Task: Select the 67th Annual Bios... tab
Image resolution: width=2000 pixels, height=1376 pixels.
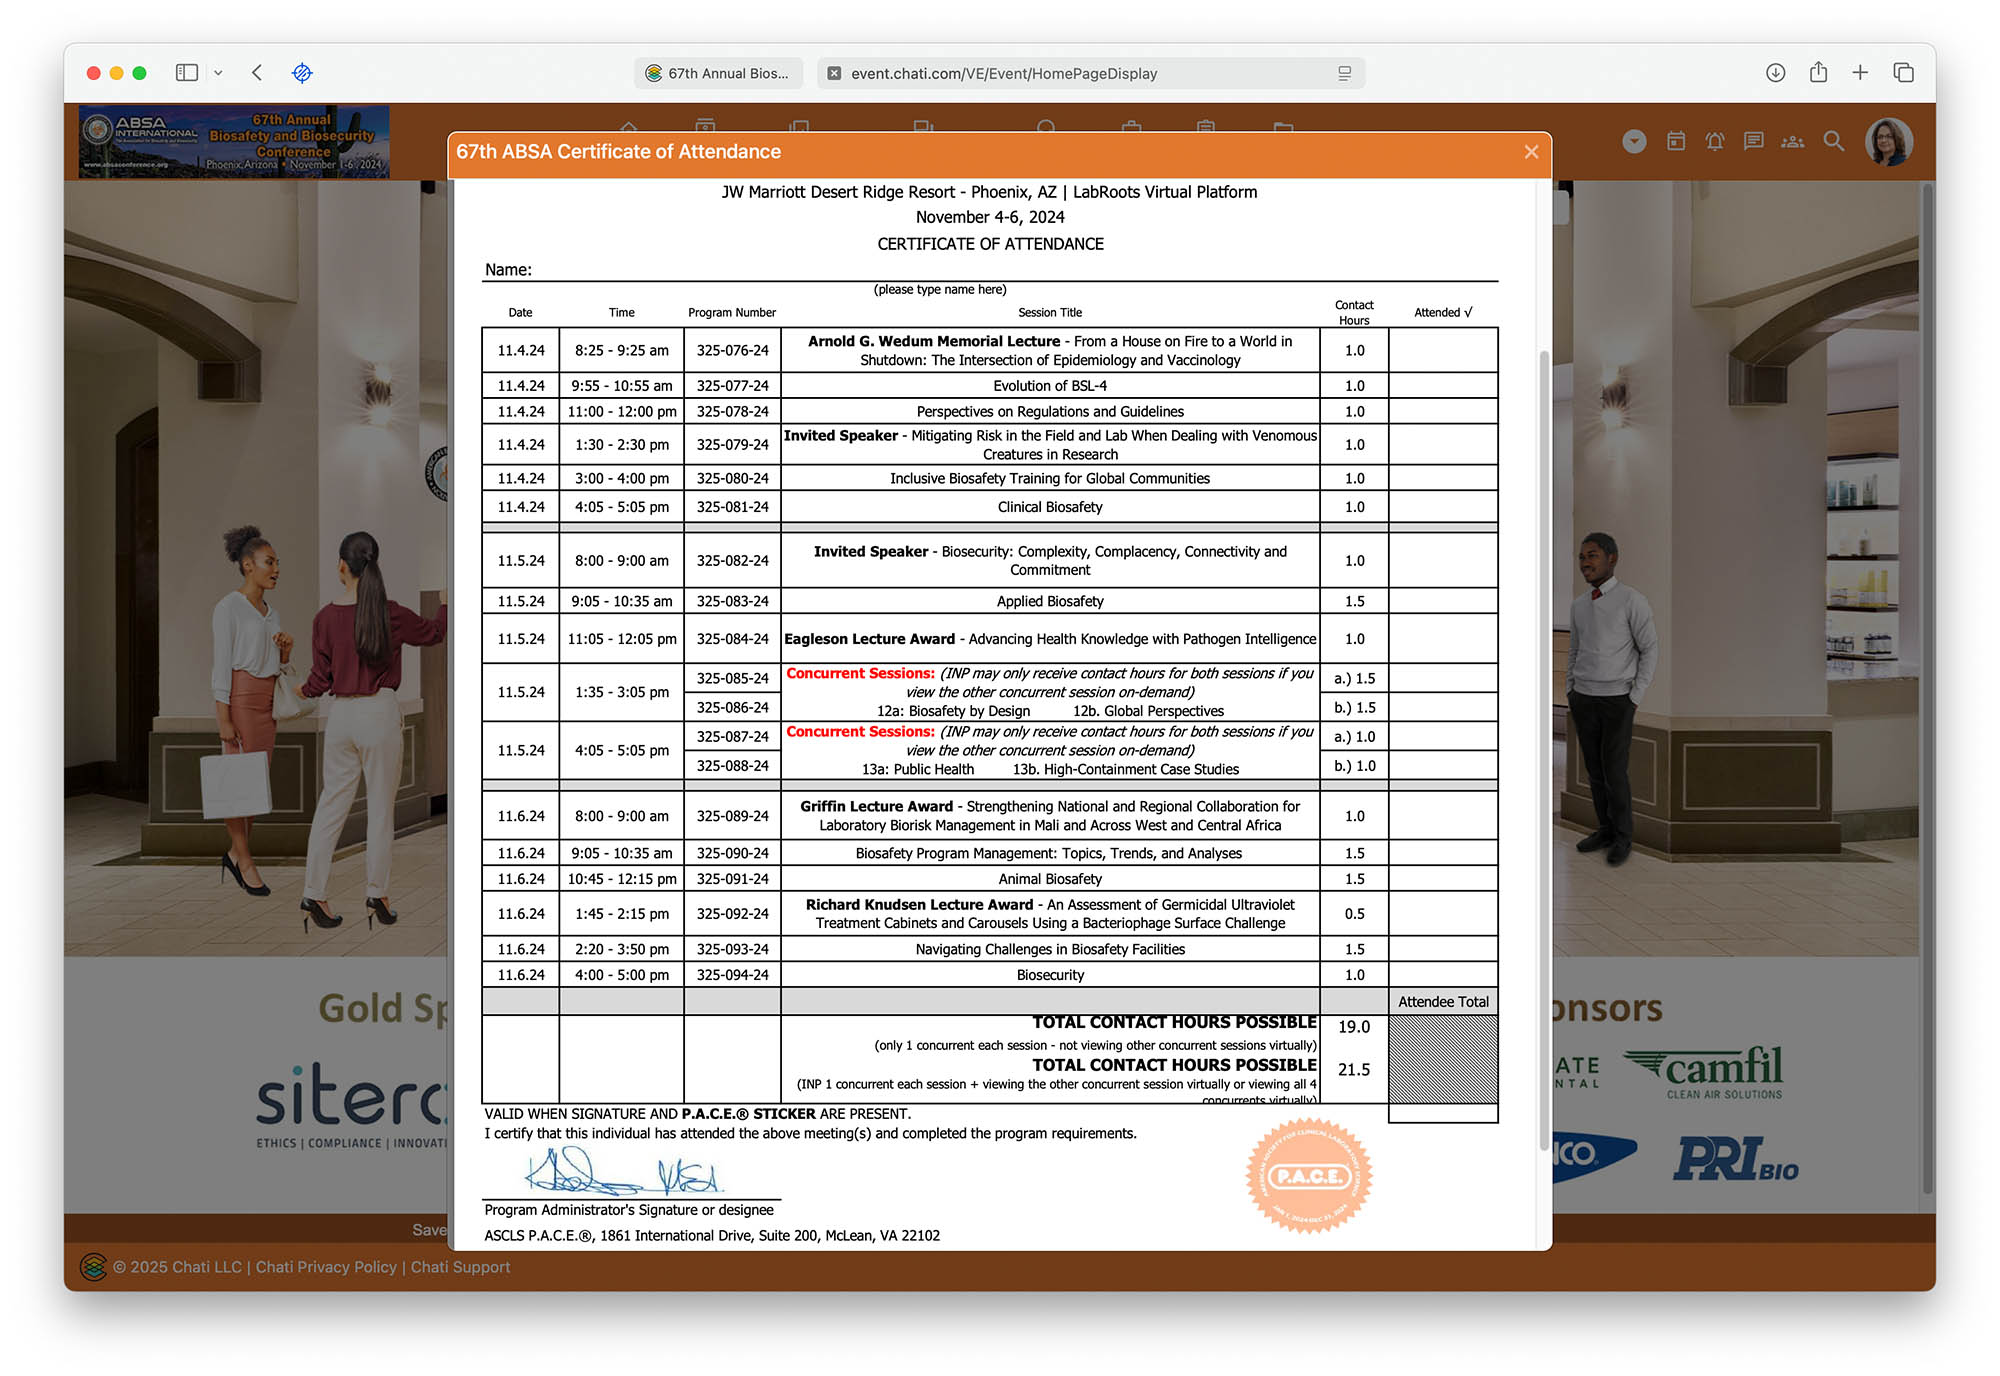Action: [x=718, y=73]
